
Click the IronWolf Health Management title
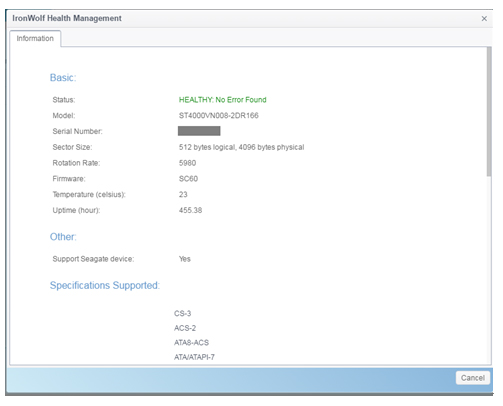coord(67,18)
